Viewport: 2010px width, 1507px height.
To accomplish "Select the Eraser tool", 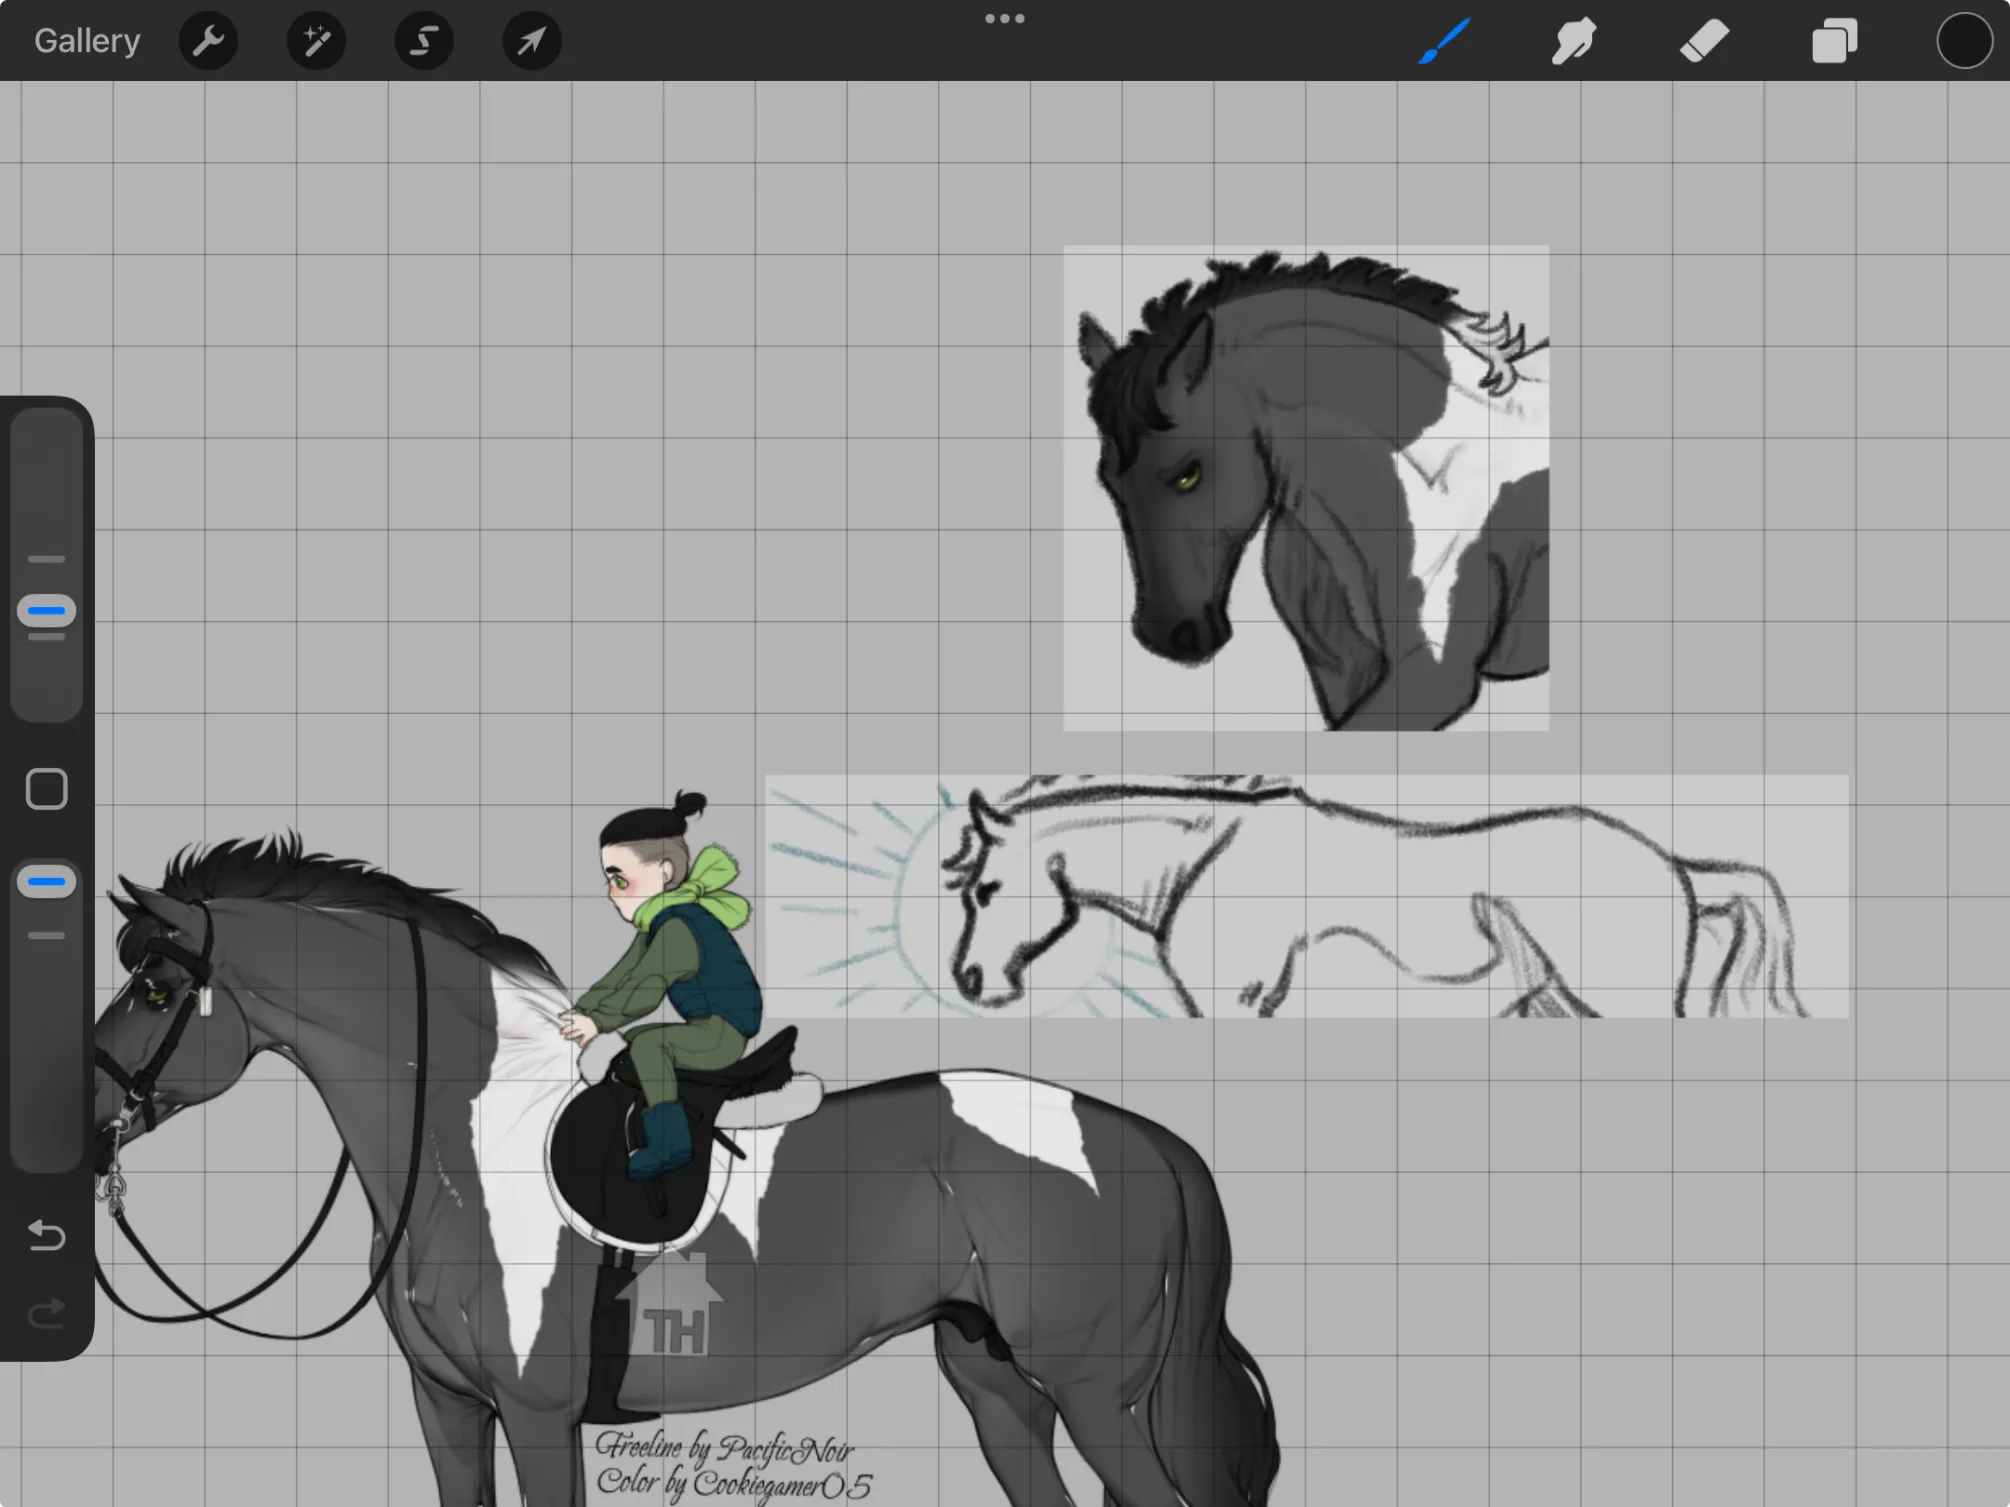I will (1704, 41).
